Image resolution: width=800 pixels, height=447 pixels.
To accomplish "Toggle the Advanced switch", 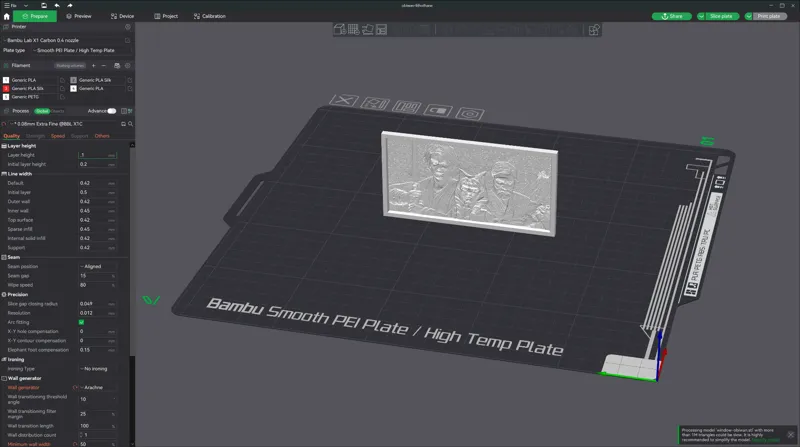I will (x=111, y=111).
